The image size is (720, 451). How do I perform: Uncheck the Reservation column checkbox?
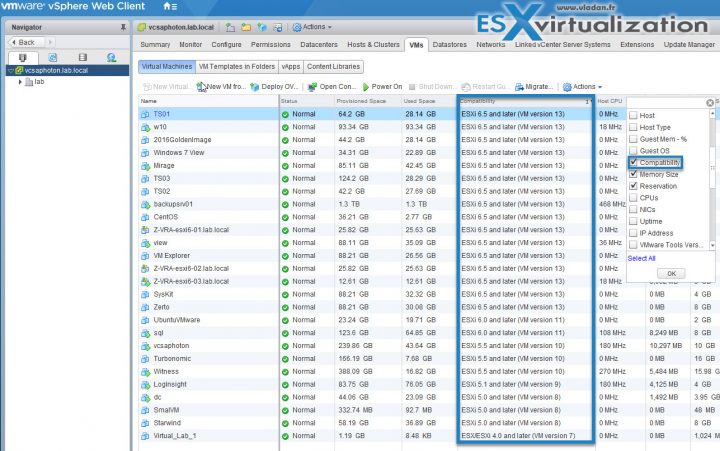click(x=633, y=186)
